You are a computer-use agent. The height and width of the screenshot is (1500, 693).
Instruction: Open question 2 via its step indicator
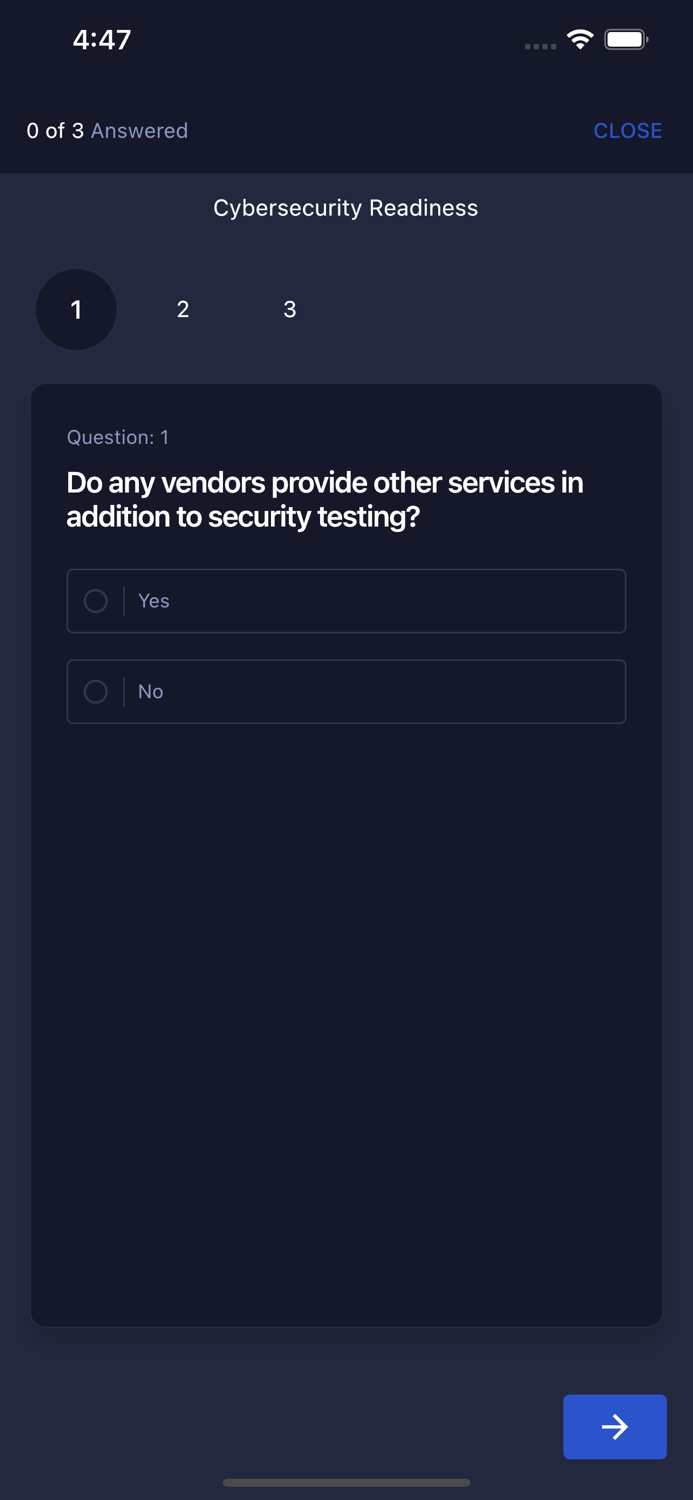(x=183, y=310)
